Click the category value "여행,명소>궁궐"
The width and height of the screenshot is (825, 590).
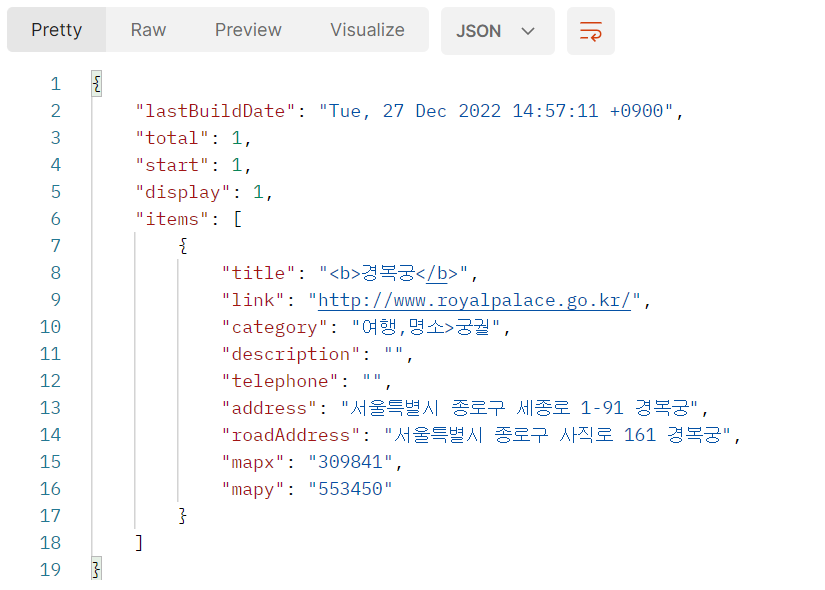click(426, 327)
